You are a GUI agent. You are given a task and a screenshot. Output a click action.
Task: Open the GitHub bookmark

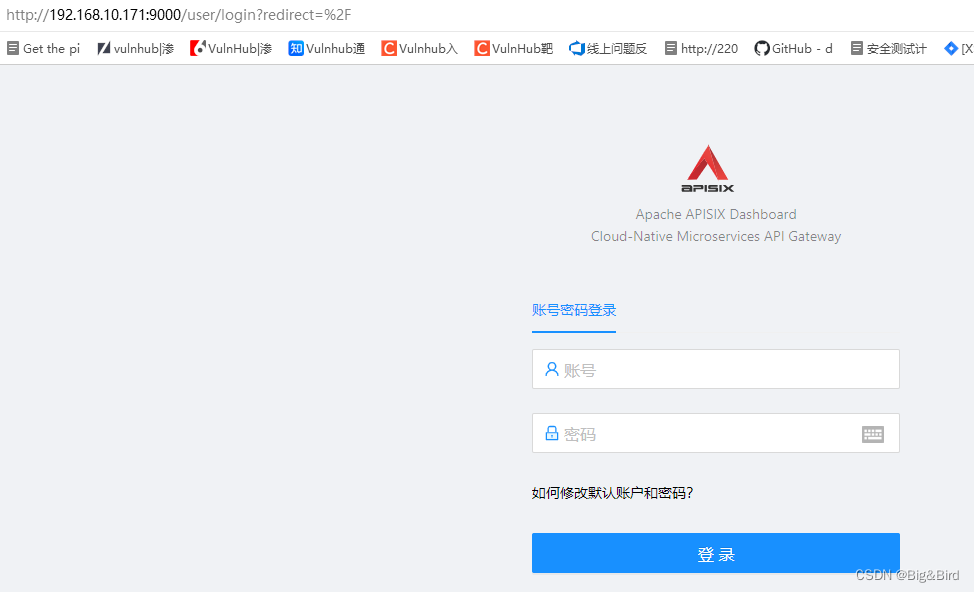pos(793,48)
